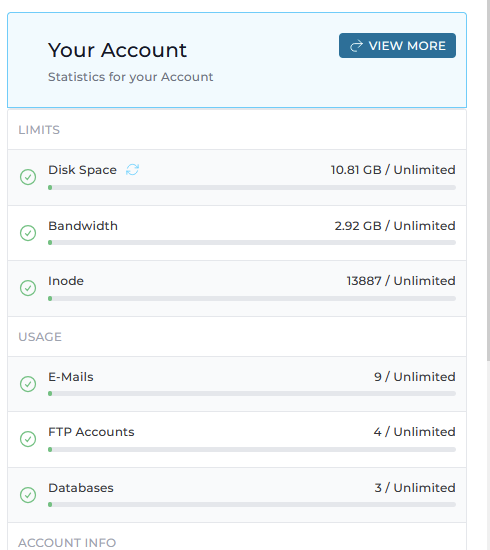The image size is (490, 550).
Task: Click the E-Mails green check icon
Action: pyautogui.click(x=28, y=384)
